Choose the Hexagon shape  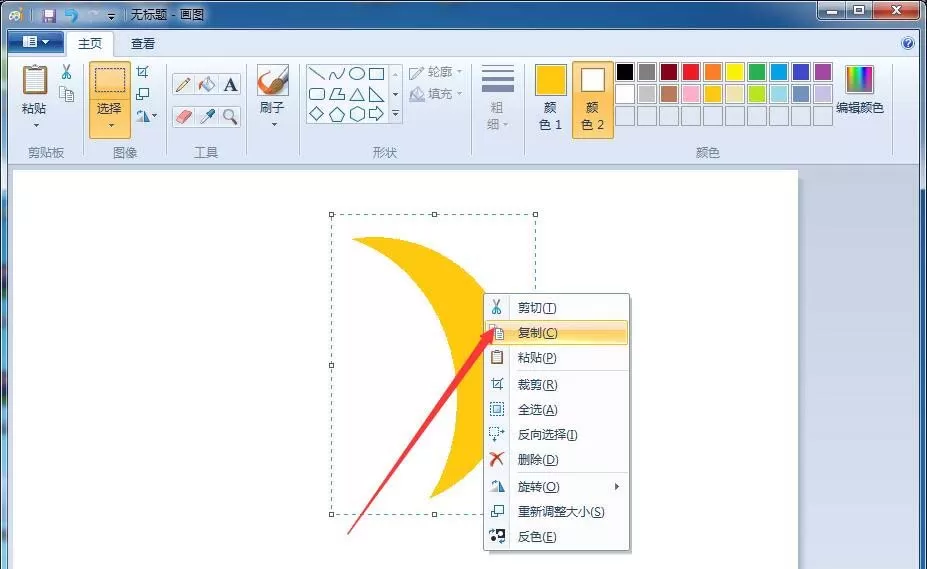tap(356, 114)
